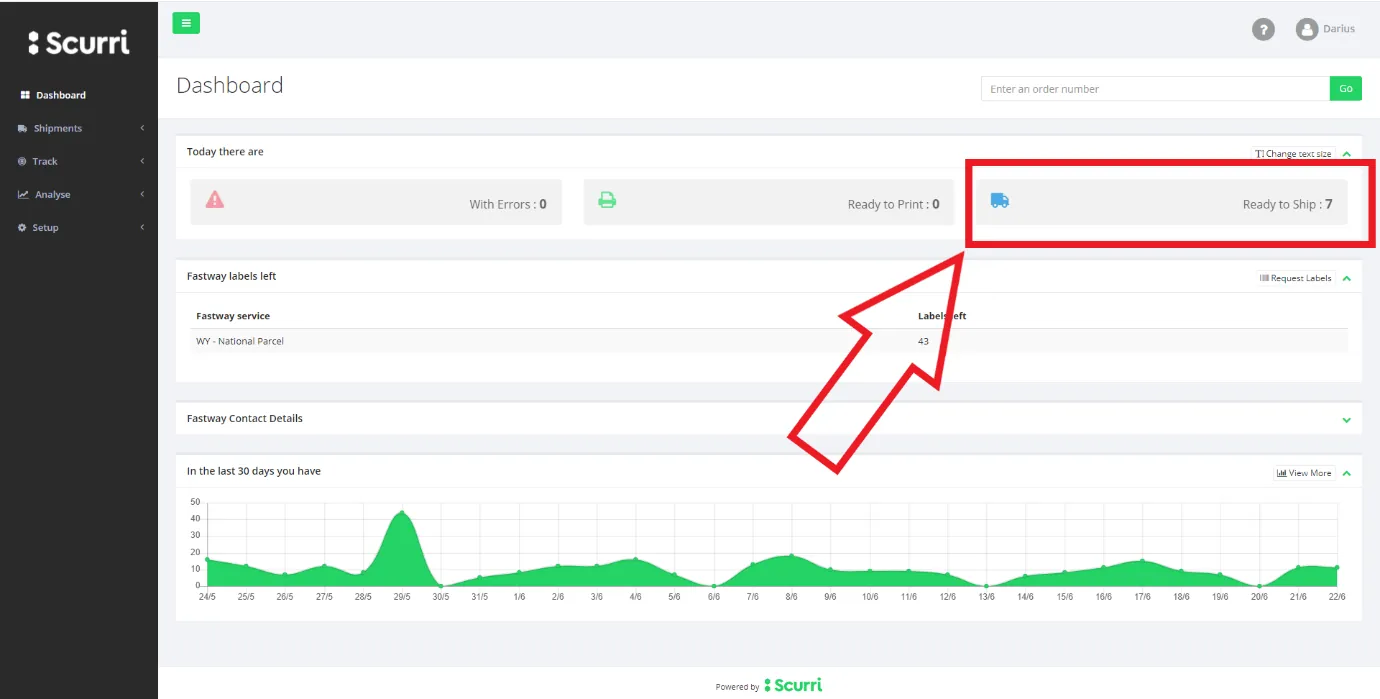Click the Darius user avatar icon
The width and height of the screenshot is (1380, 699).
1306,29
